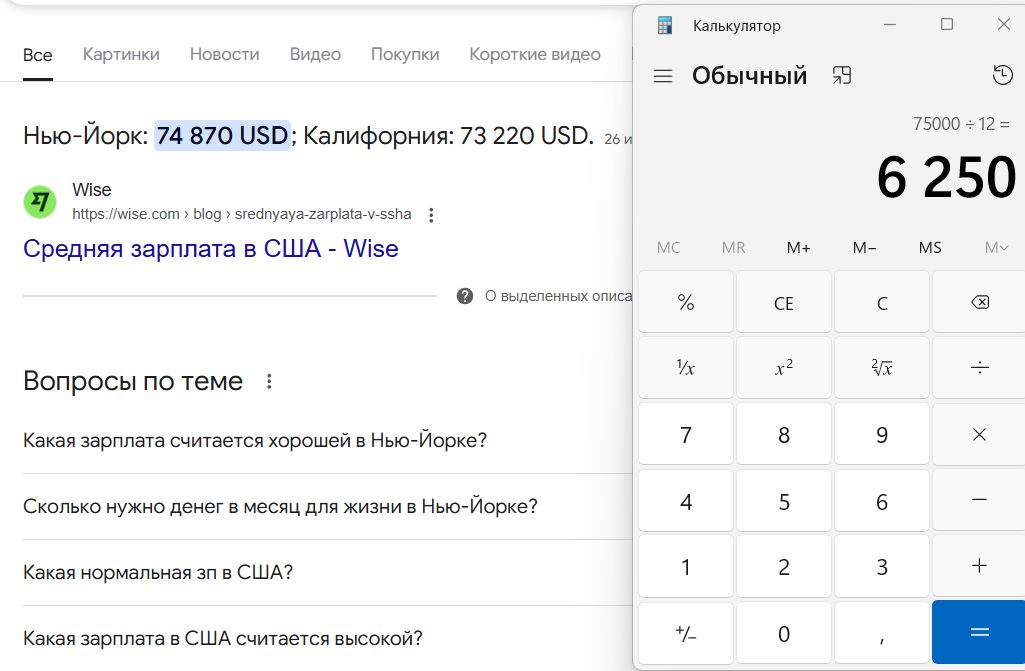Click the square root key

882,368
